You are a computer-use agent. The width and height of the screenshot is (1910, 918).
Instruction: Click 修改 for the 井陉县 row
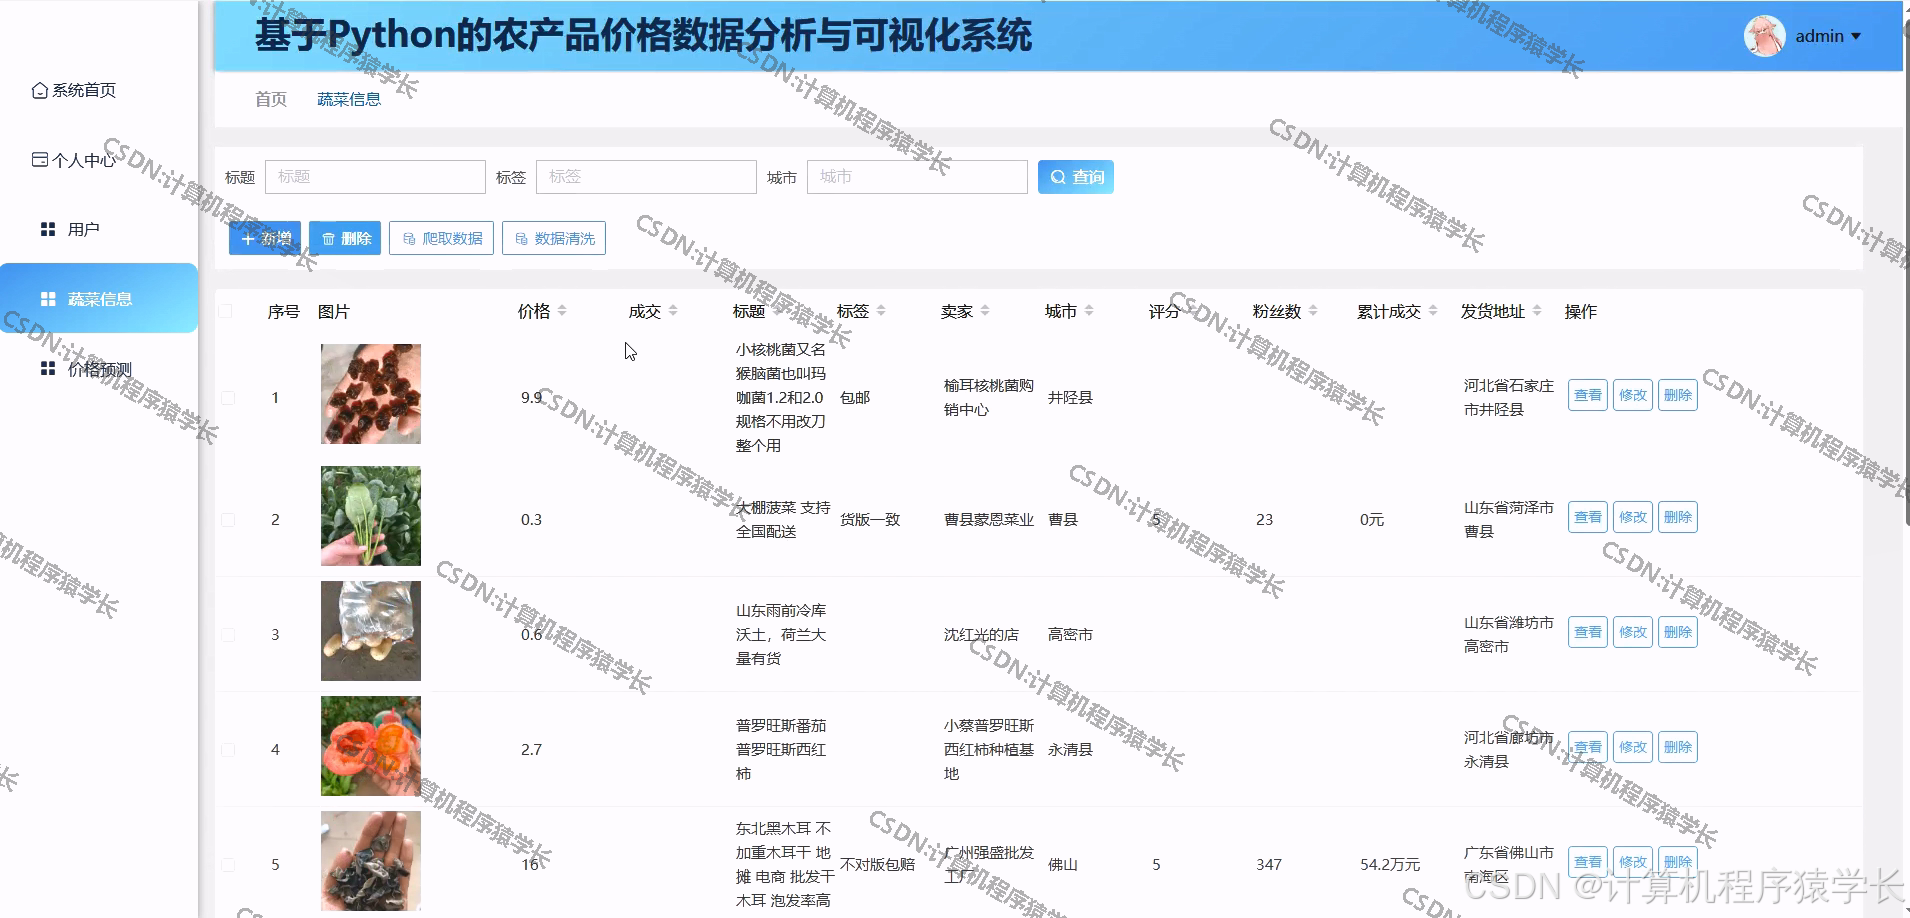point(1633,395)
